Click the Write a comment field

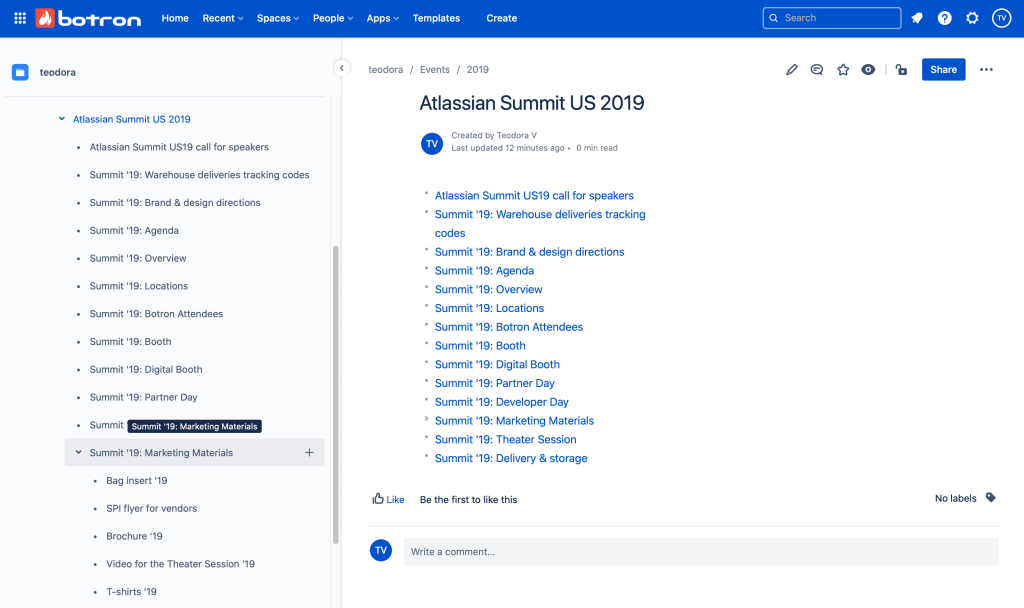600,551
